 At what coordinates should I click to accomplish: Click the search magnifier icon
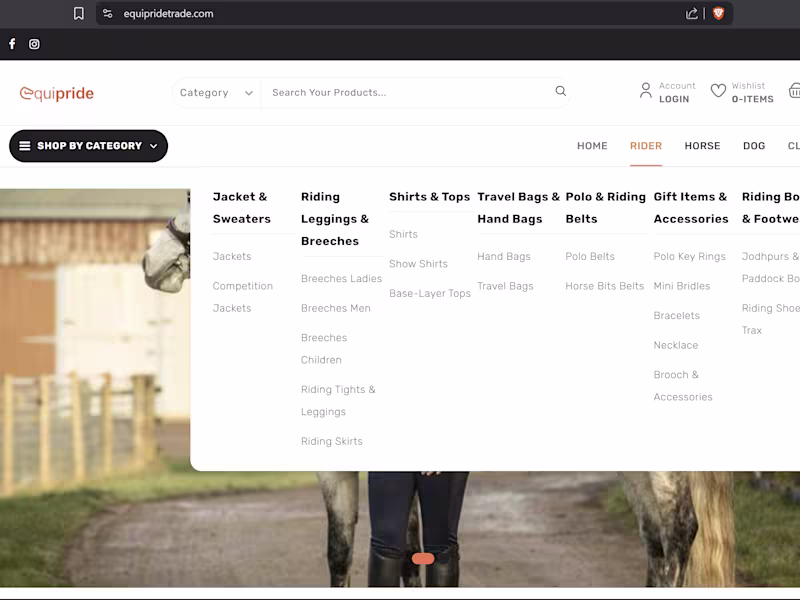coord(561,91)
